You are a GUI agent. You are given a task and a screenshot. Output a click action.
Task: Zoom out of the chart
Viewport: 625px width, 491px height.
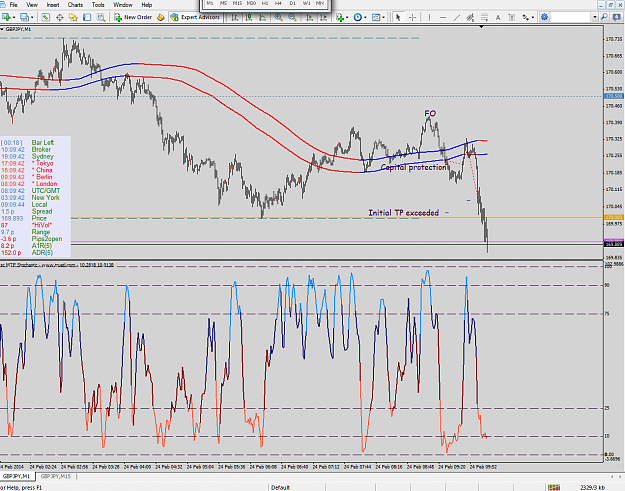coord(292,17)
